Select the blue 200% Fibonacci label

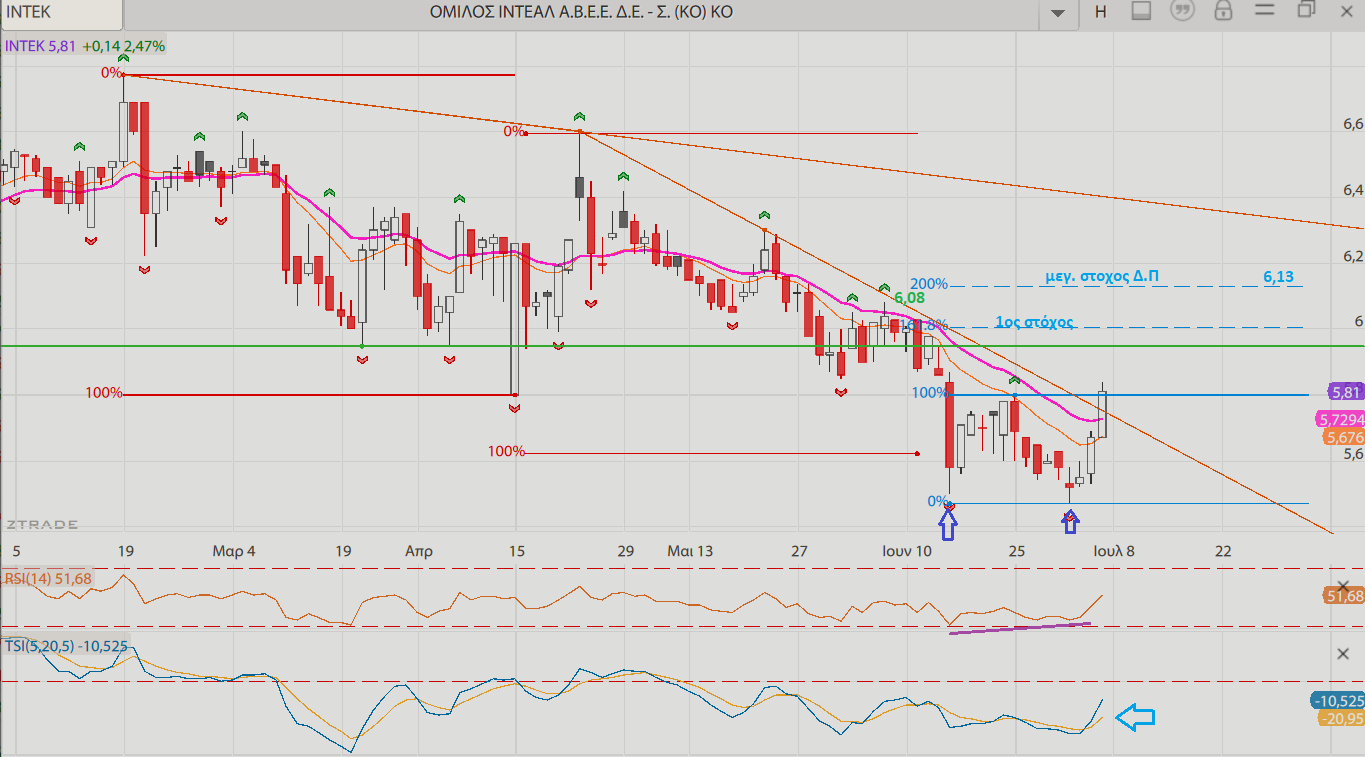pos(928,284)
